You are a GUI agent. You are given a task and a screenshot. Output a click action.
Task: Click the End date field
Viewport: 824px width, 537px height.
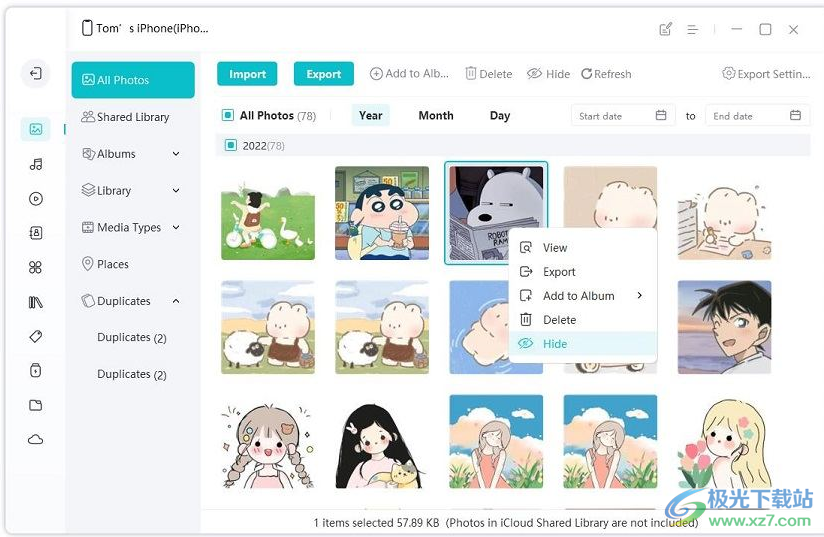(x=757, y=115)
